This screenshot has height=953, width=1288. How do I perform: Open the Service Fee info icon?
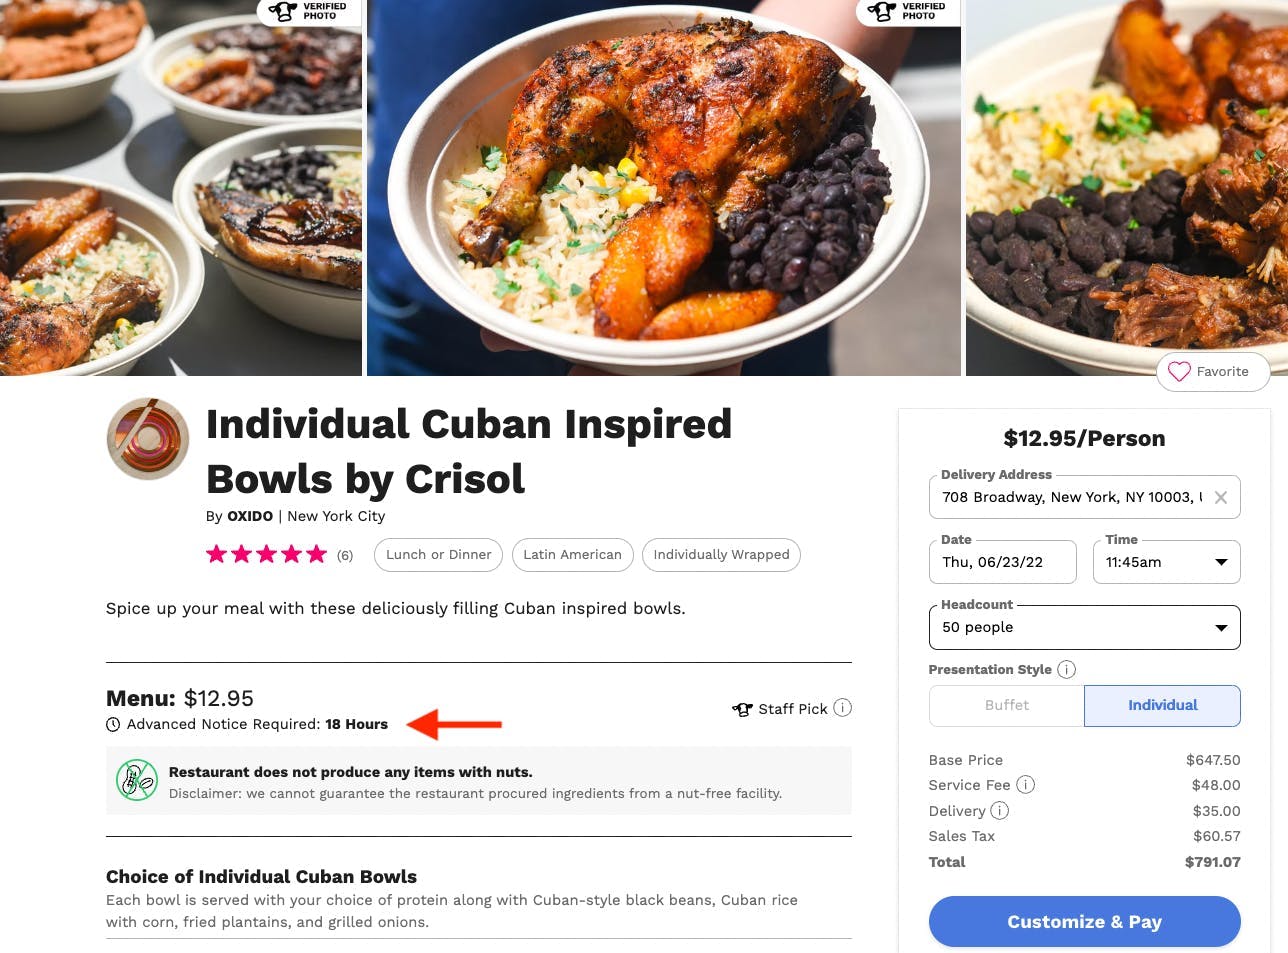pyautogui.click(x=1026, y=785)
